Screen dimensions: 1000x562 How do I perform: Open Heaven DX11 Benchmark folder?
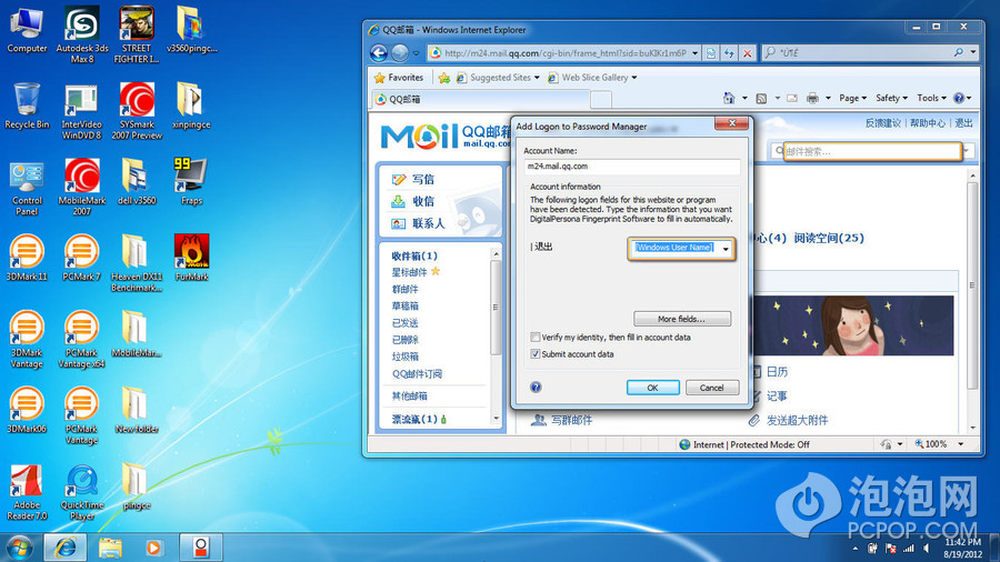136,263
